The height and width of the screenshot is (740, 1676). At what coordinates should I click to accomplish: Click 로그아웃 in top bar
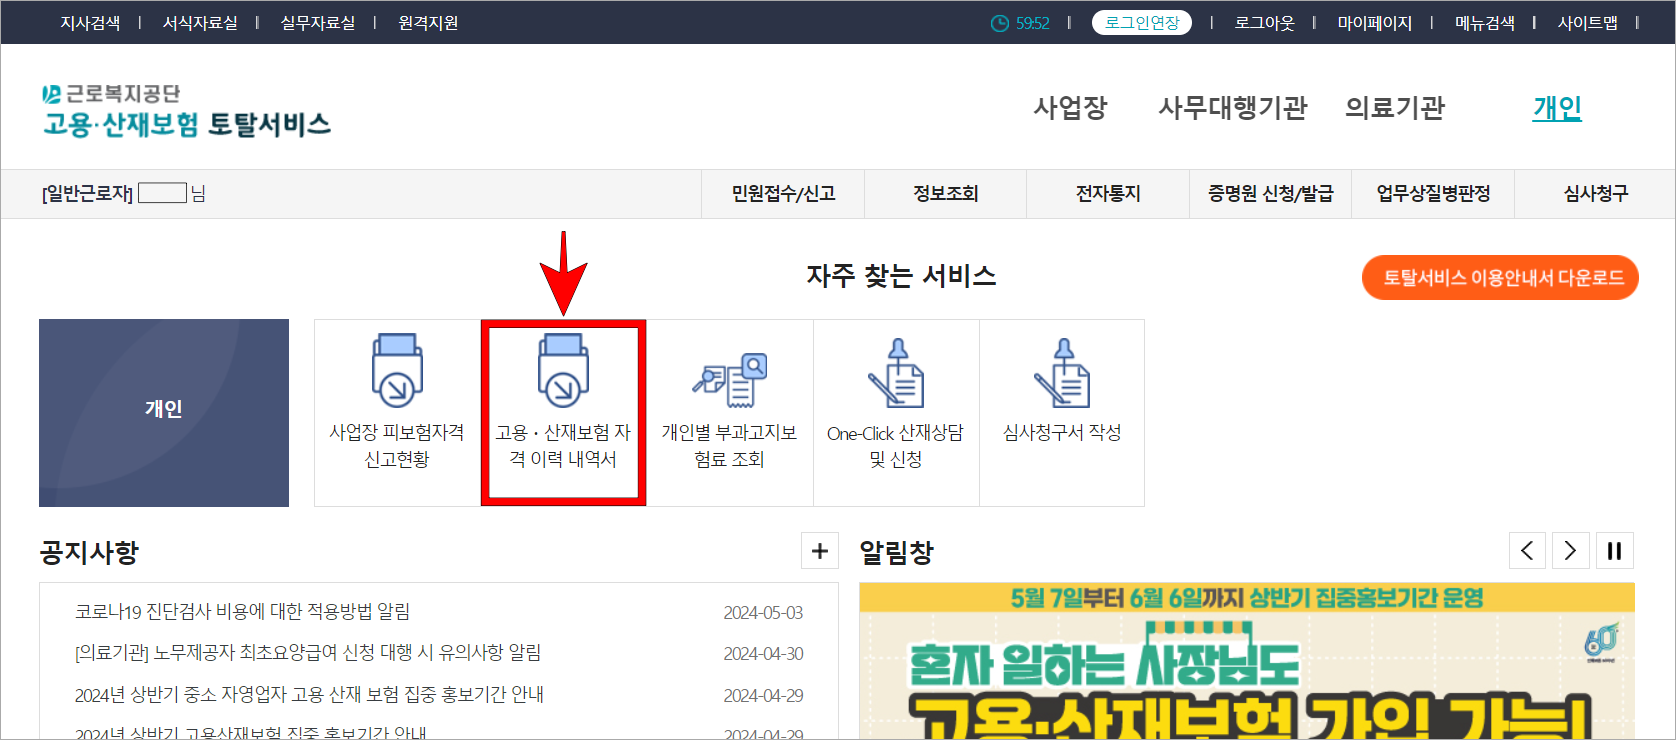coord(1264,23)
